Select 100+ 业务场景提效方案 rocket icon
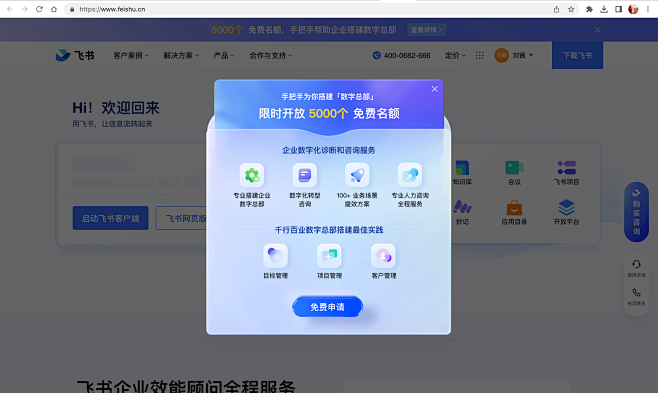Viewport: 658px width, 393px height. pyautogui.click(x=357, y=175)
